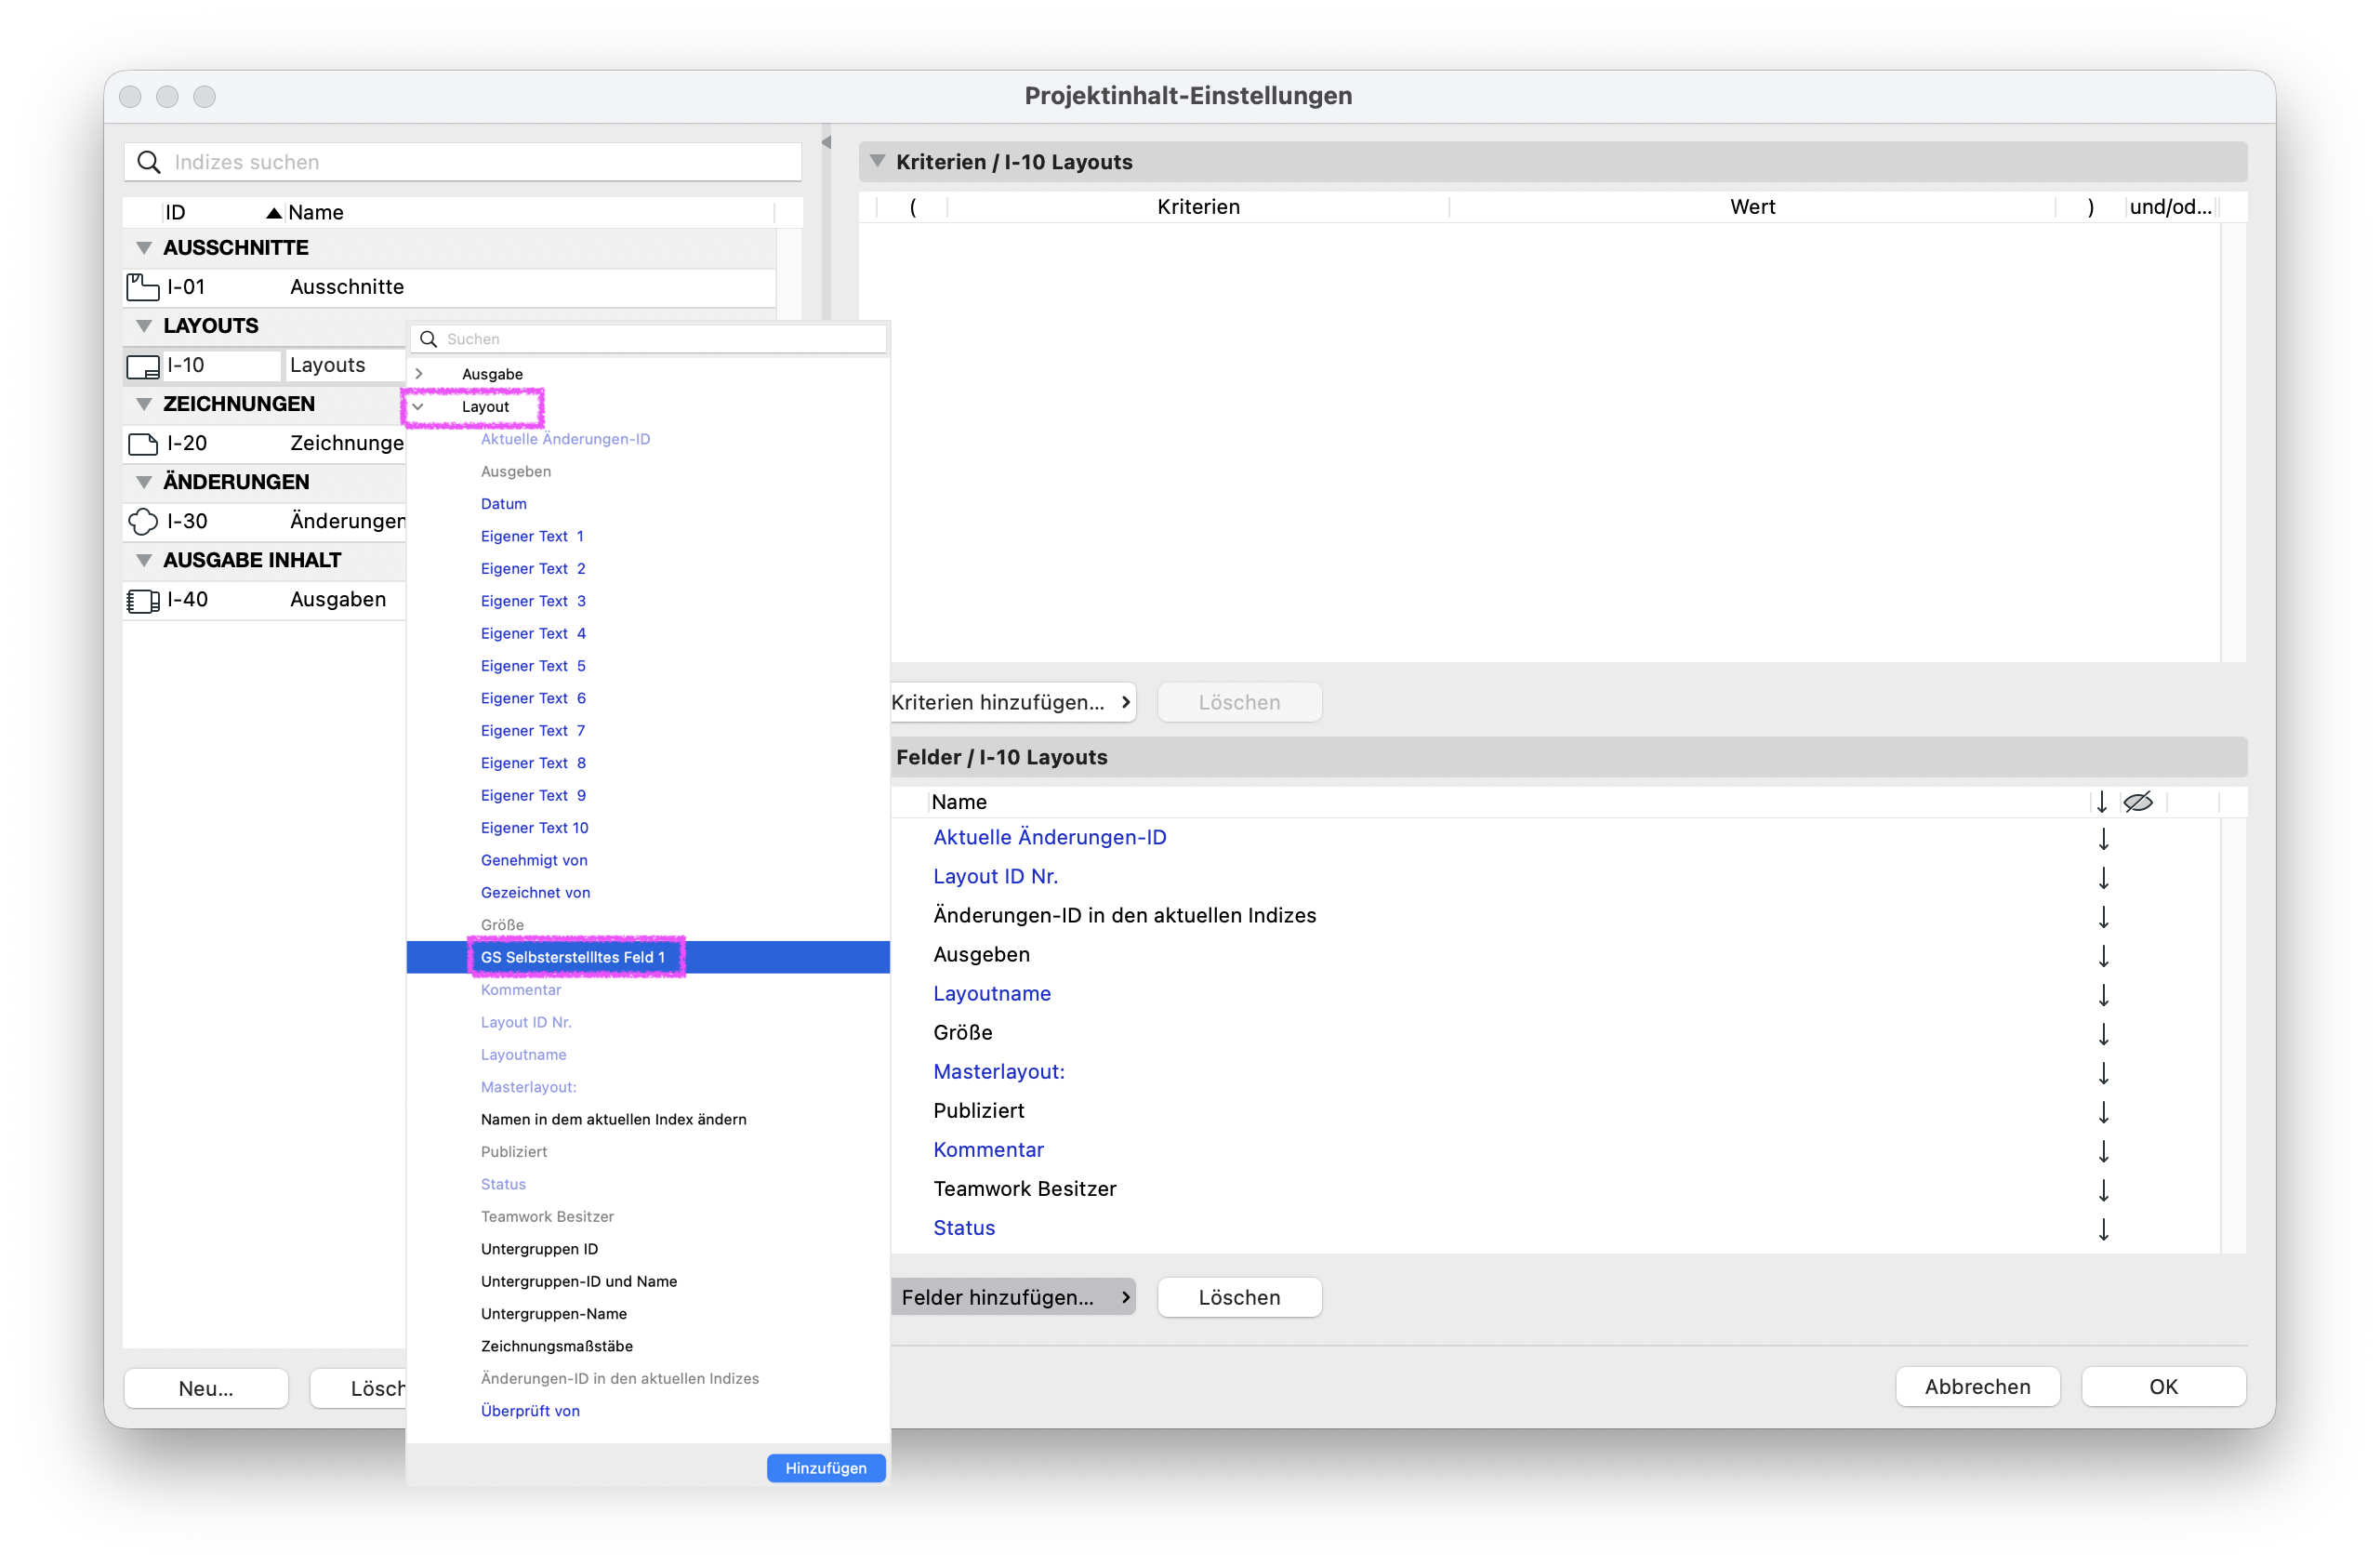Click the Layouts index icon for I-10
Viewport: 2380px width, 1566px height.
[x=142, y=366]
